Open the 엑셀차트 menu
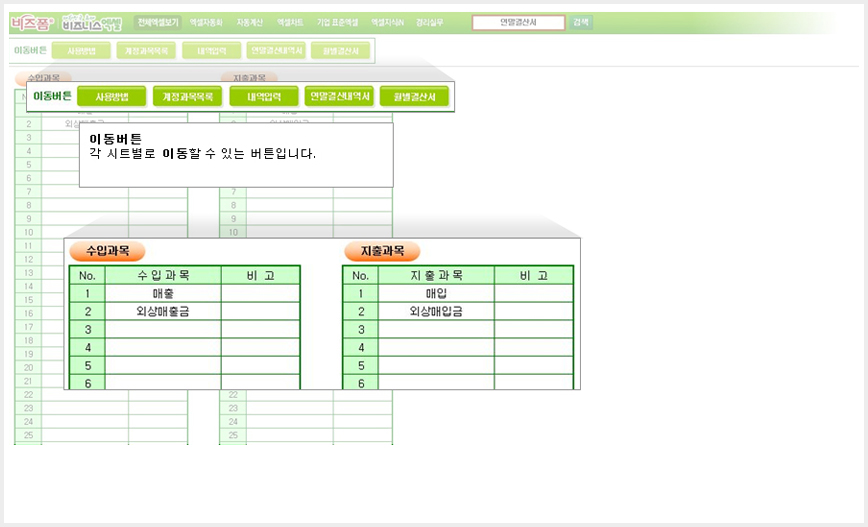868x527 pixels. (x=290, y=23)
